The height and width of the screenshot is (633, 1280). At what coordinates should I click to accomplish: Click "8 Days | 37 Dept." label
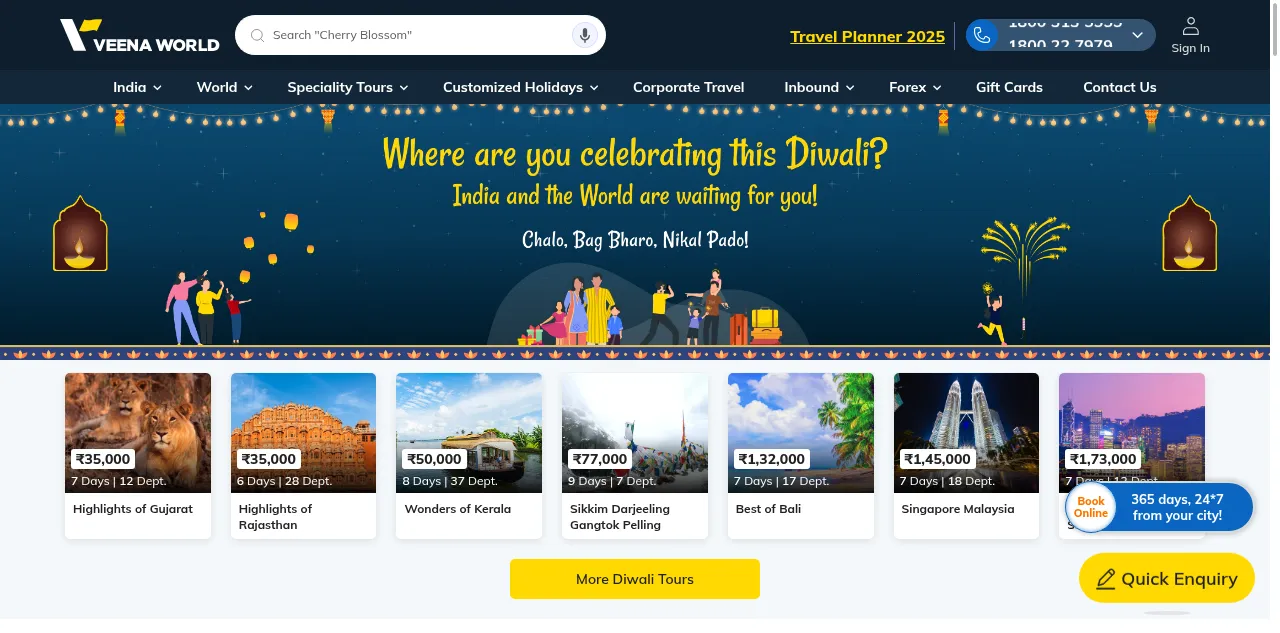click(x=450, y=481)
